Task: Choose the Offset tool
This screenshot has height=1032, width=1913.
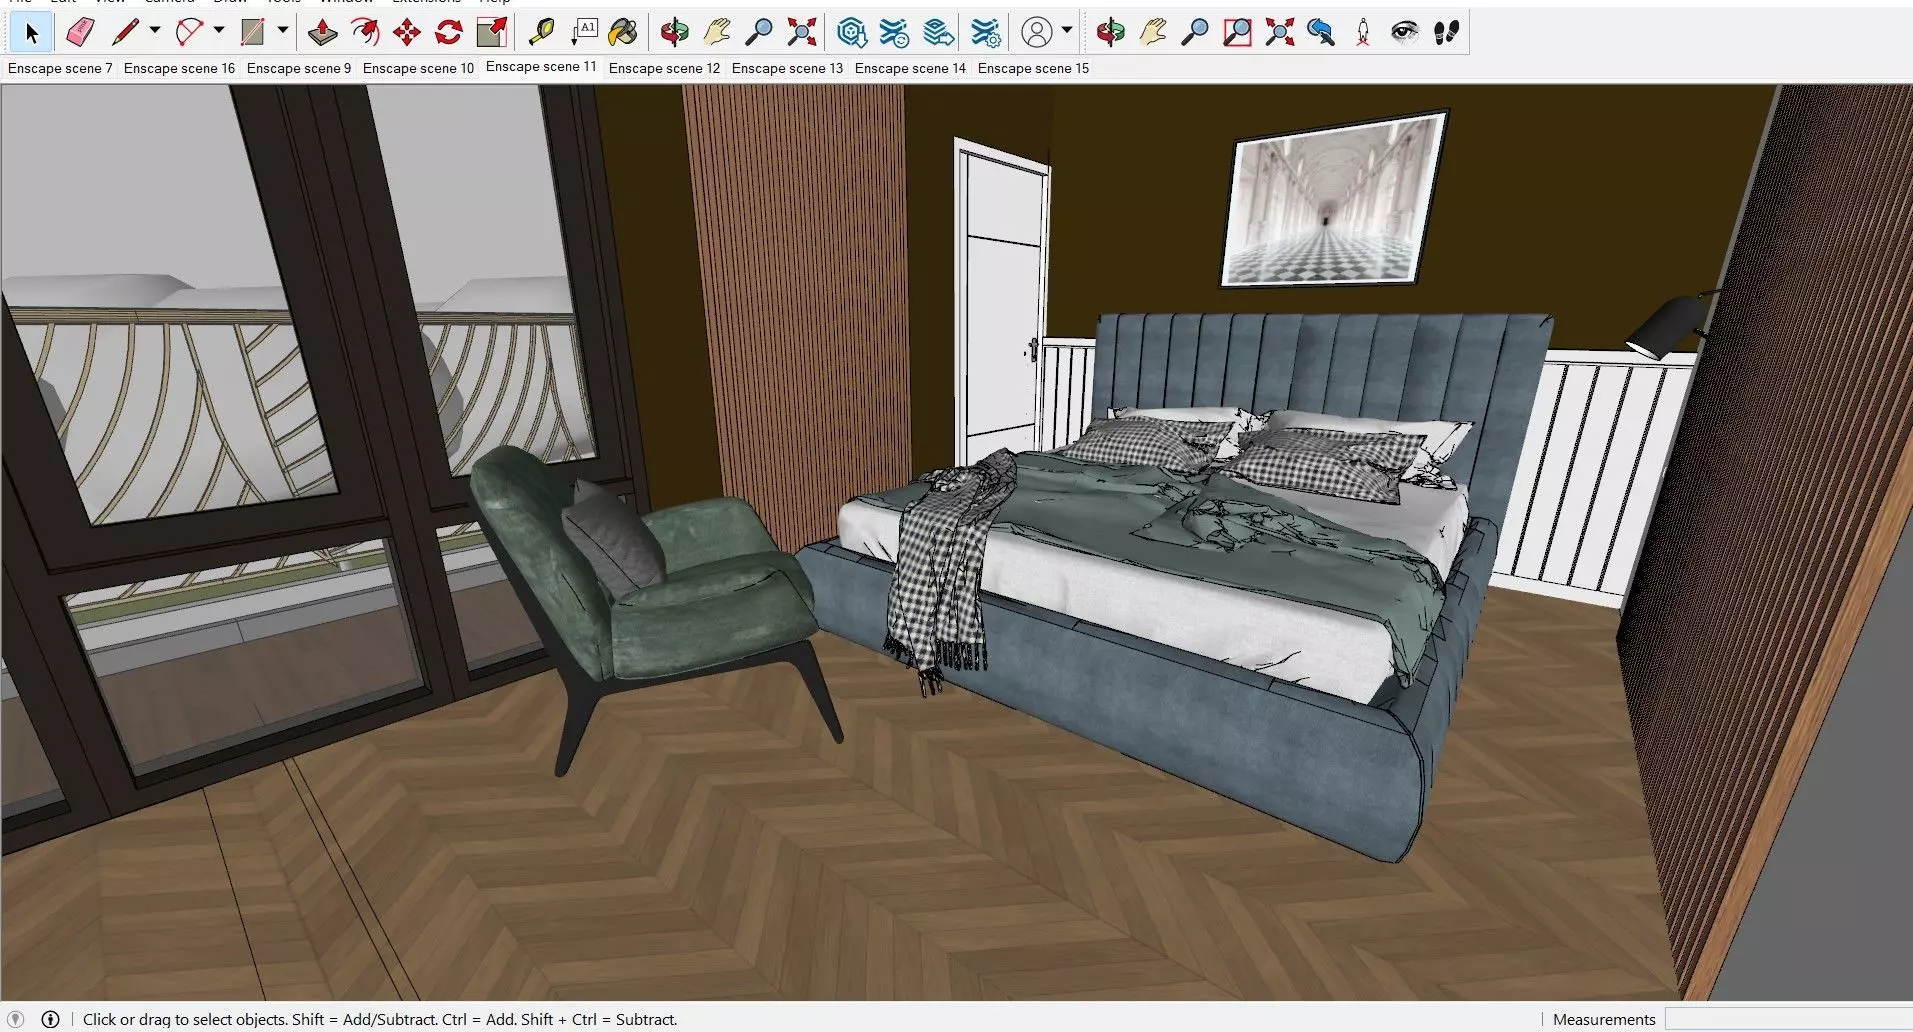Action: (x=365, y=33)
